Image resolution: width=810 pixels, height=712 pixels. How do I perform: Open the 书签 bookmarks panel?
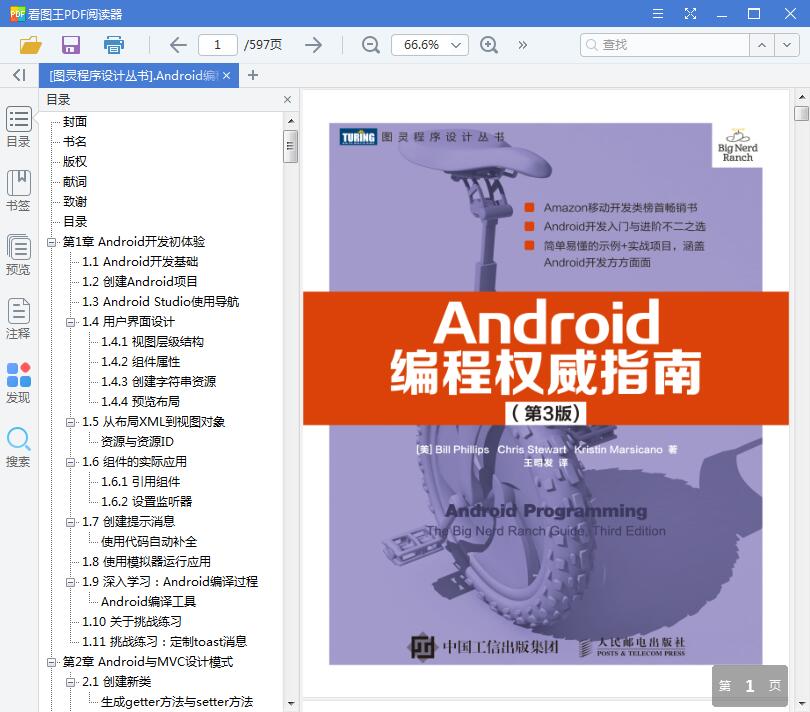[18, 190]
